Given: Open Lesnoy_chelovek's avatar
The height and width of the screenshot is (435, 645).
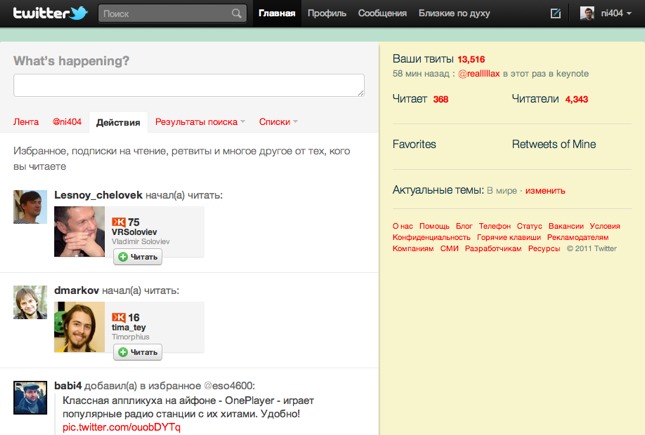Looking at the screenshot, I should 30,207.
